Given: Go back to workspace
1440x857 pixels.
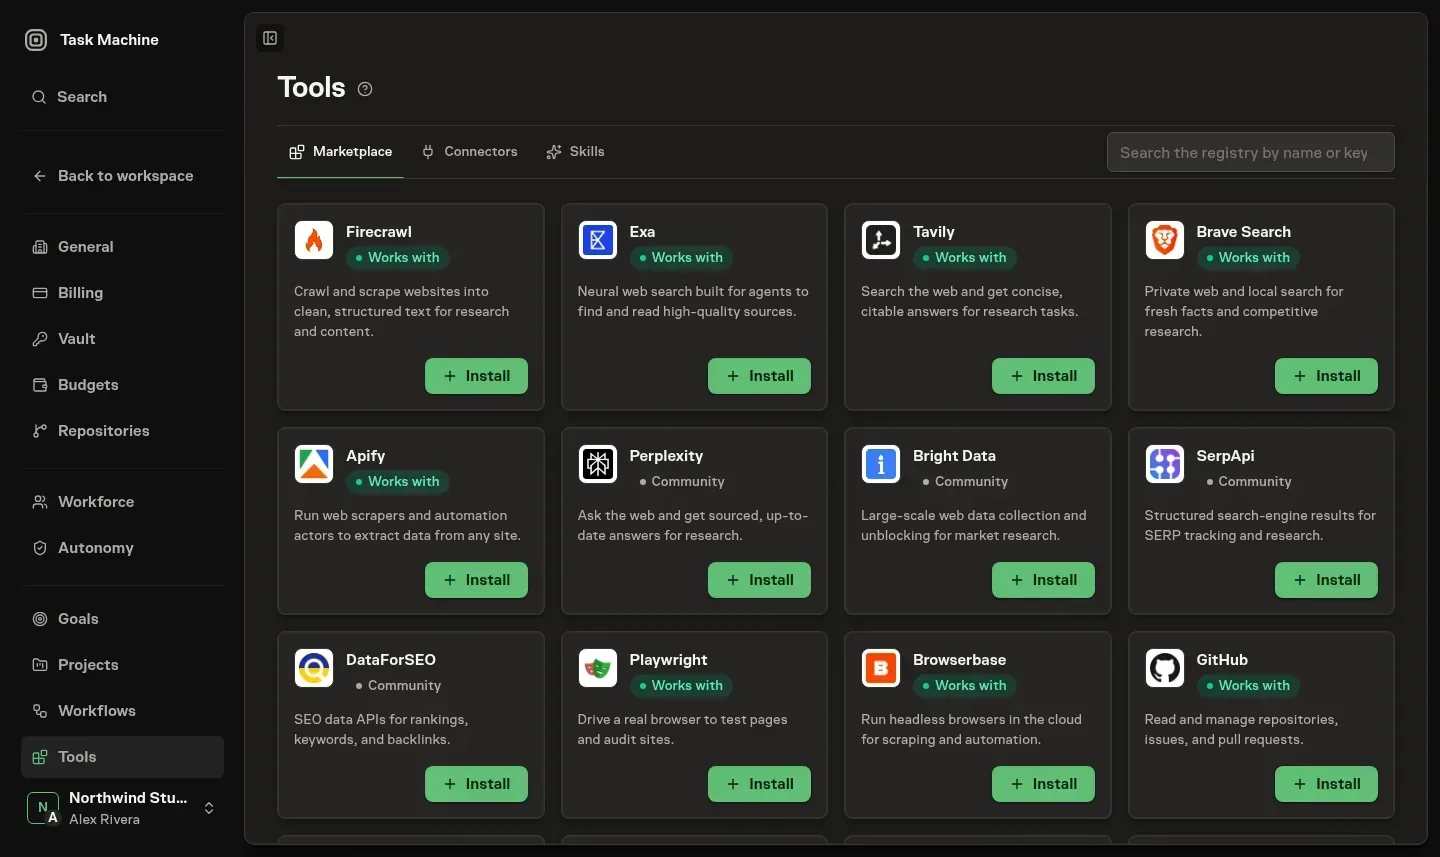Looking at the screenshot, I should (122, 176).
